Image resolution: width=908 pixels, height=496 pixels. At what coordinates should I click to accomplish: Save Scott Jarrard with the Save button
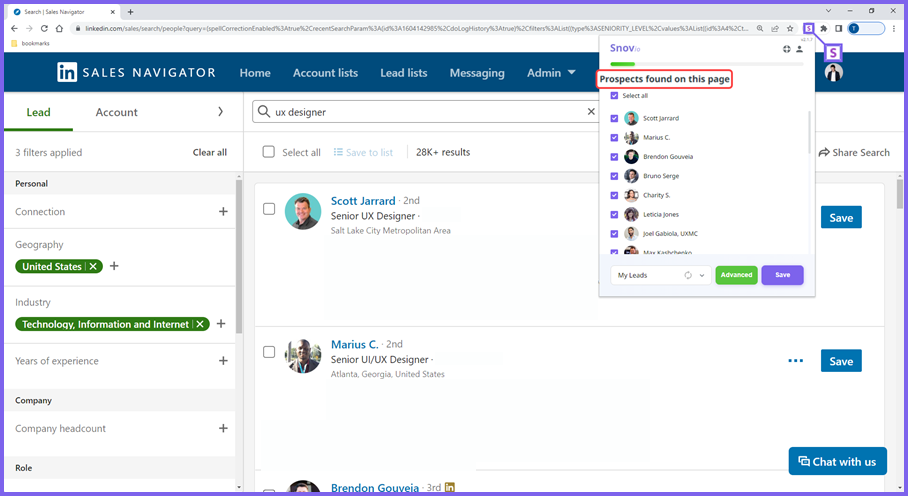click(x=841, y=218)
